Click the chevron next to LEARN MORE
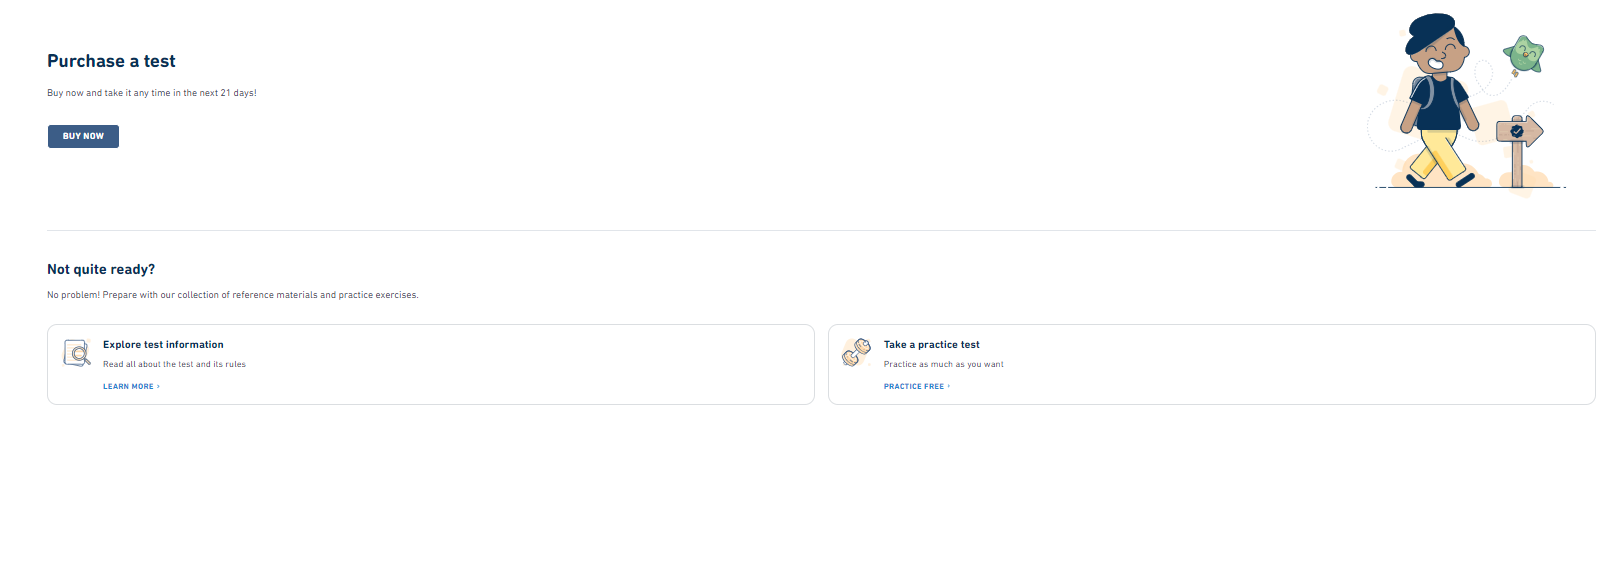Image resolution: width=1607 pixels, height=571 pixels. [x=158, y=386]
